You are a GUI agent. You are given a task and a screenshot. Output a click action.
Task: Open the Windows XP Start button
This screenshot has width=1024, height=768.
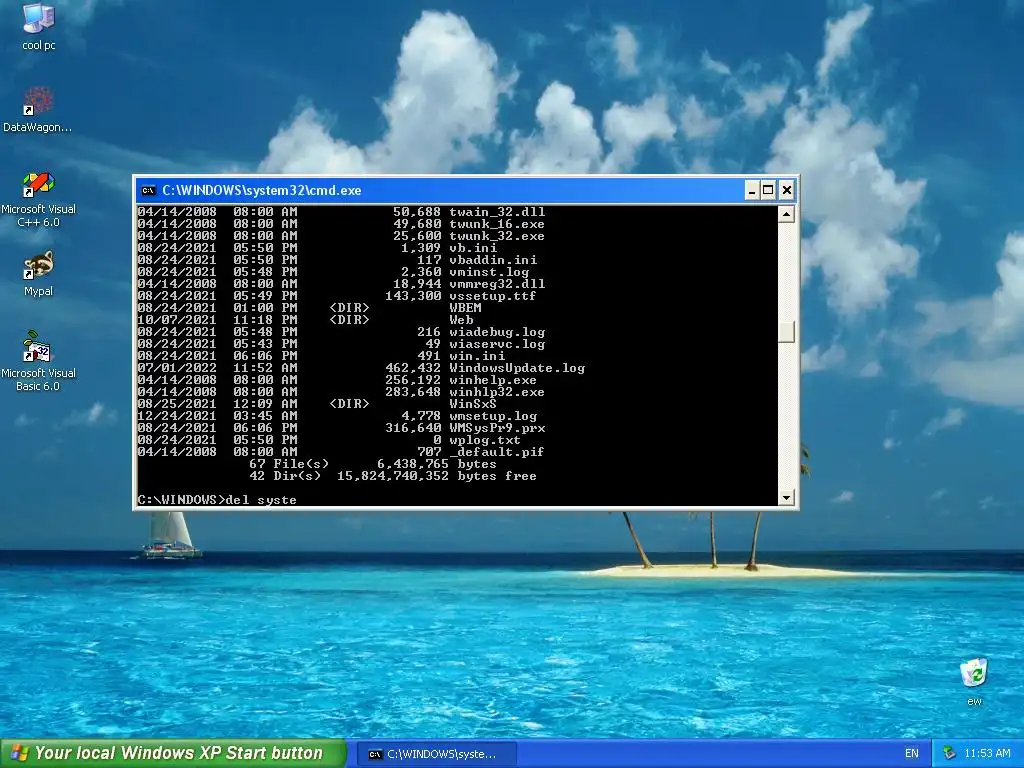click(172, 753)
